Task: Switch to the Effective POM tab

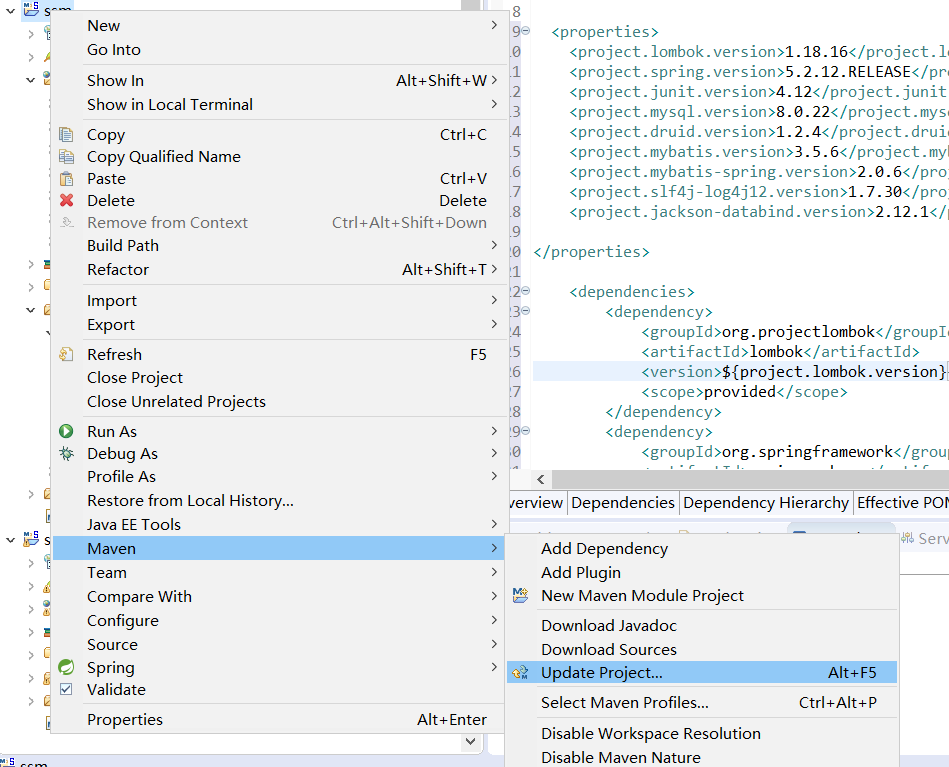Action: coord(902,502)
